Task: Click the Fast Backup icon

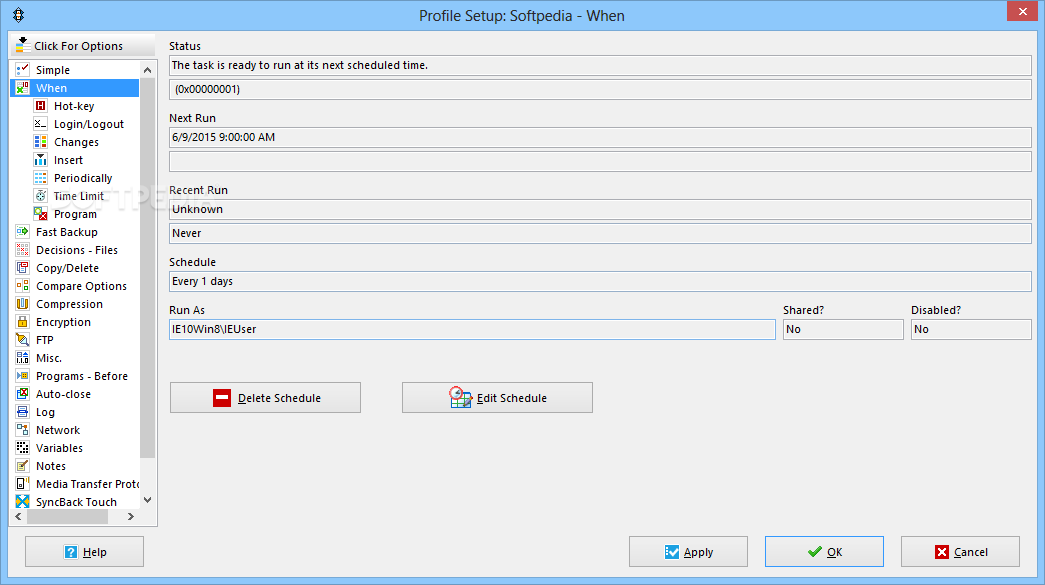Action: tap(23, 232)
